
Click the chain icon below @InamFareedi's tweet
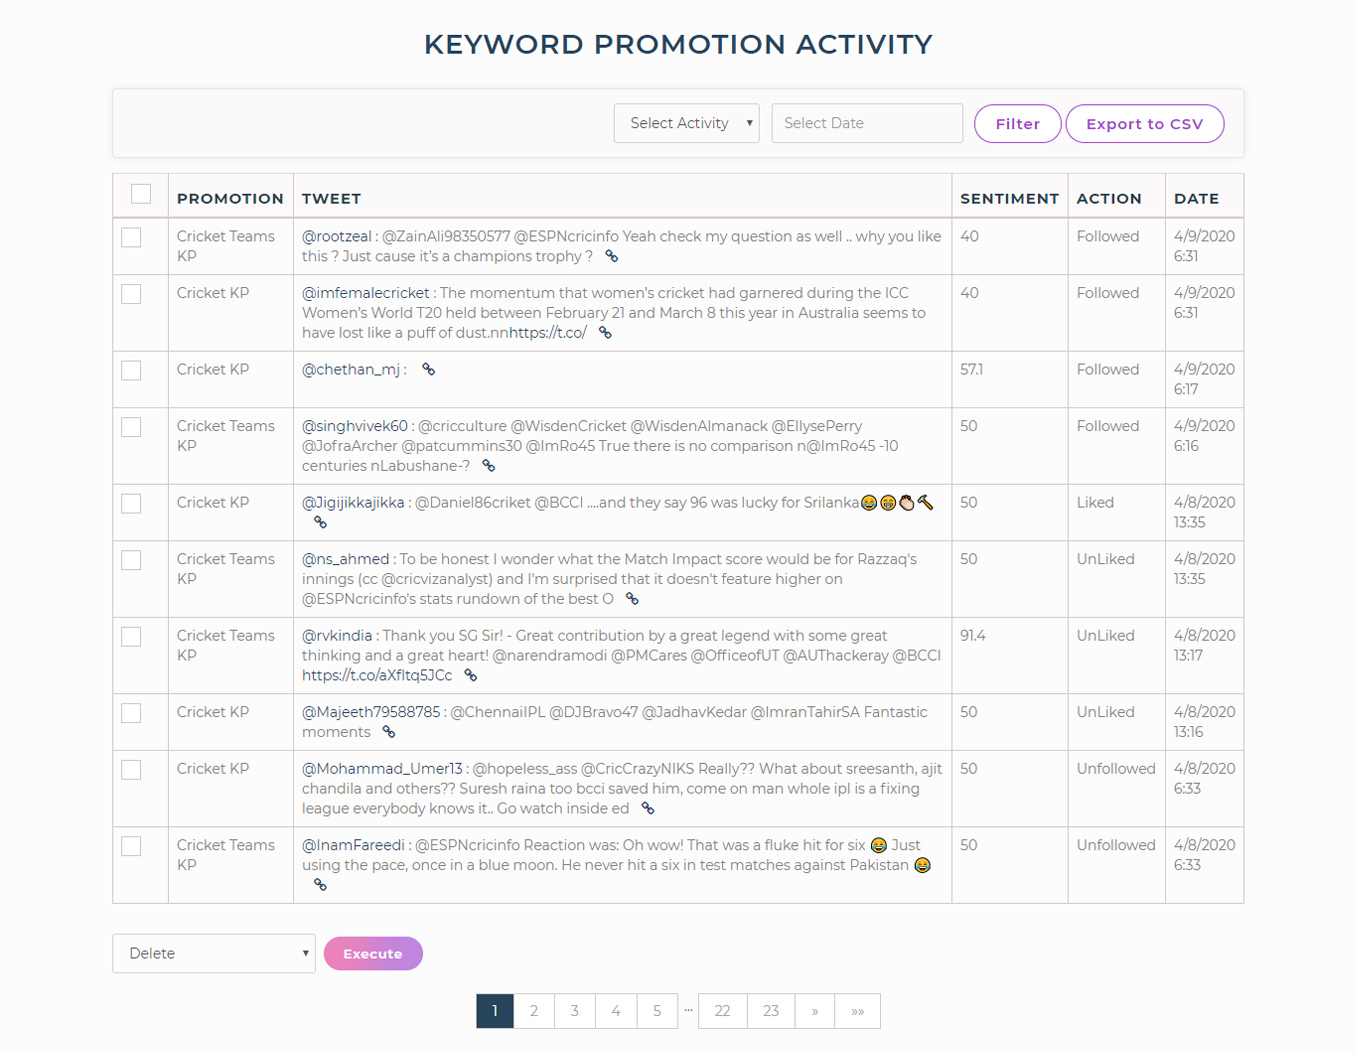[x=322, y=884]
